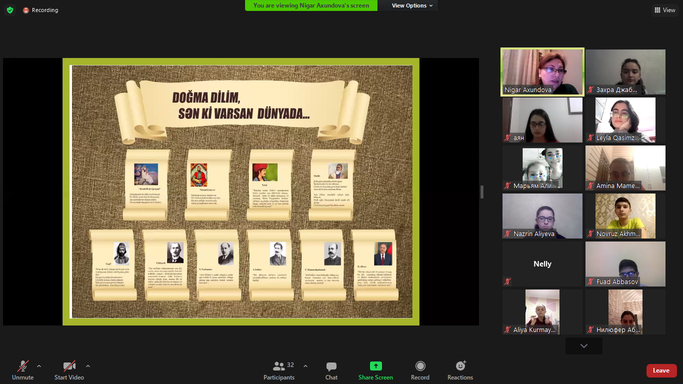Select Nigar Axundova's video thumbnail
The image size is (683, 384).
[542, 72]
